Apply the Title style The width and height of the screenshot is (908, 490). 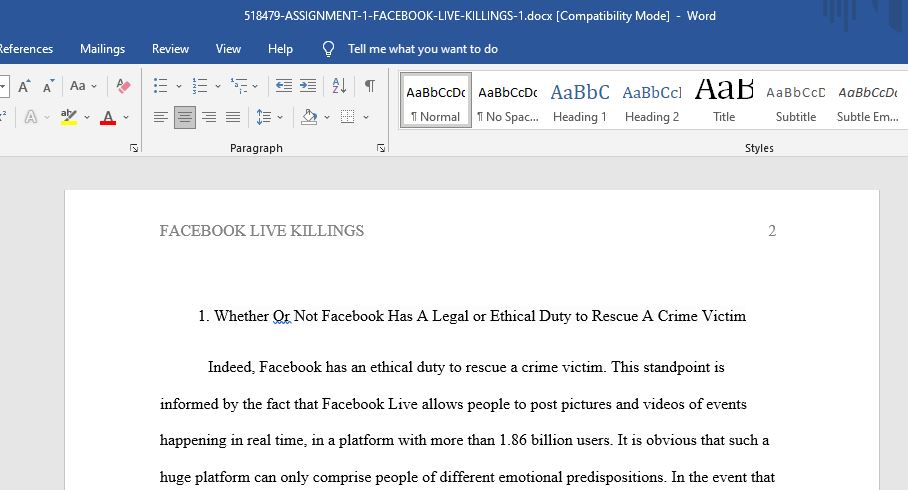724,101
